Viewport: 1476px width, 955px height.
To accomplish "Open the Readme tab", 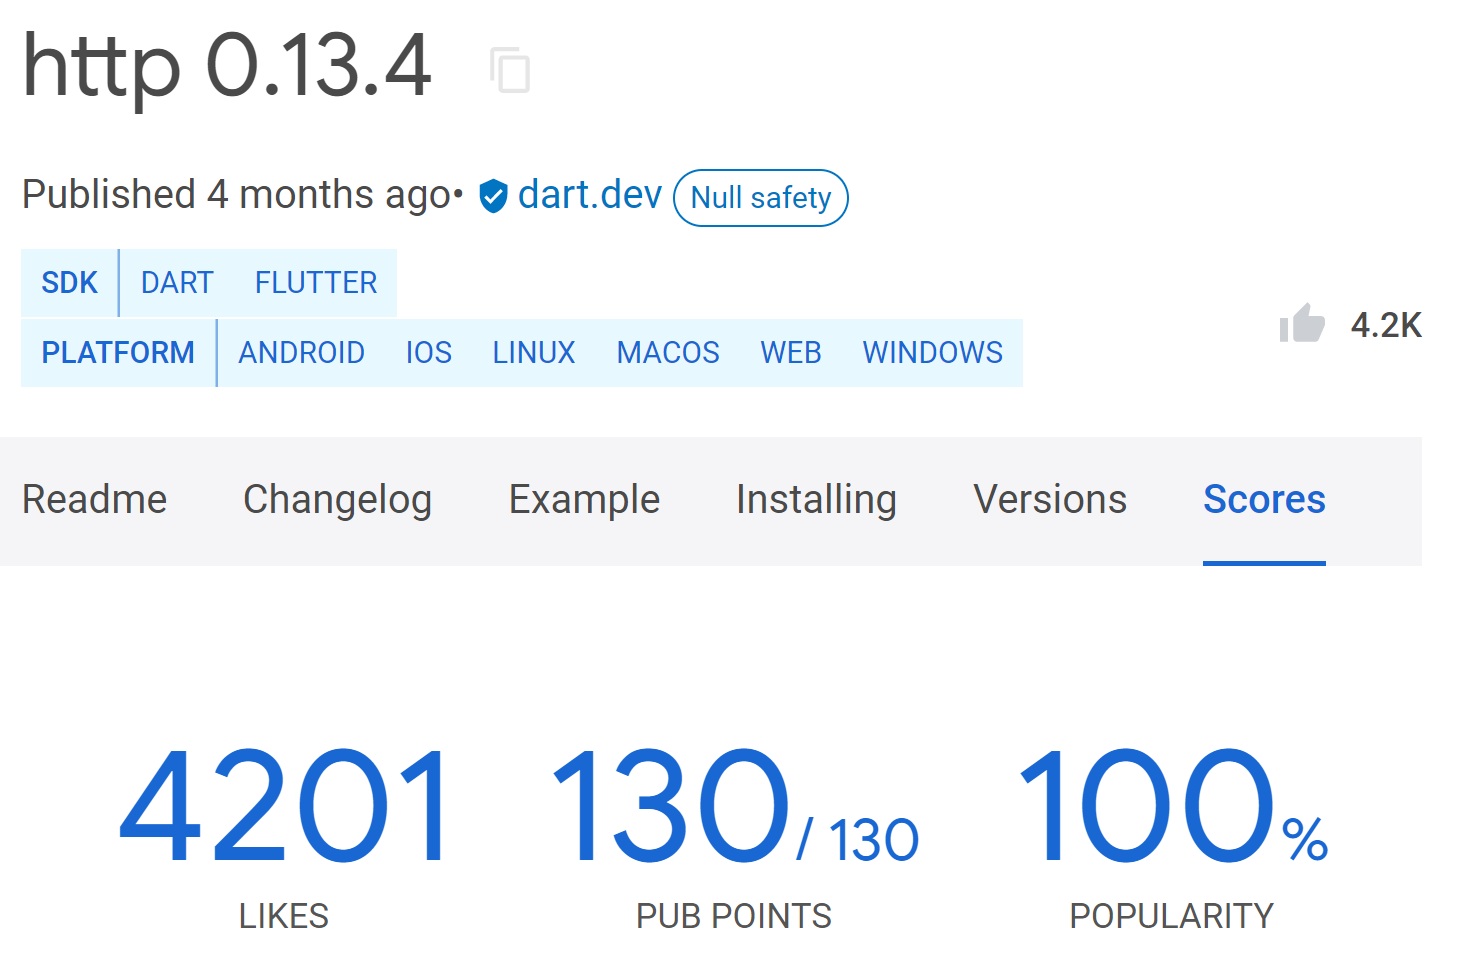I will [x=95, y=500].
